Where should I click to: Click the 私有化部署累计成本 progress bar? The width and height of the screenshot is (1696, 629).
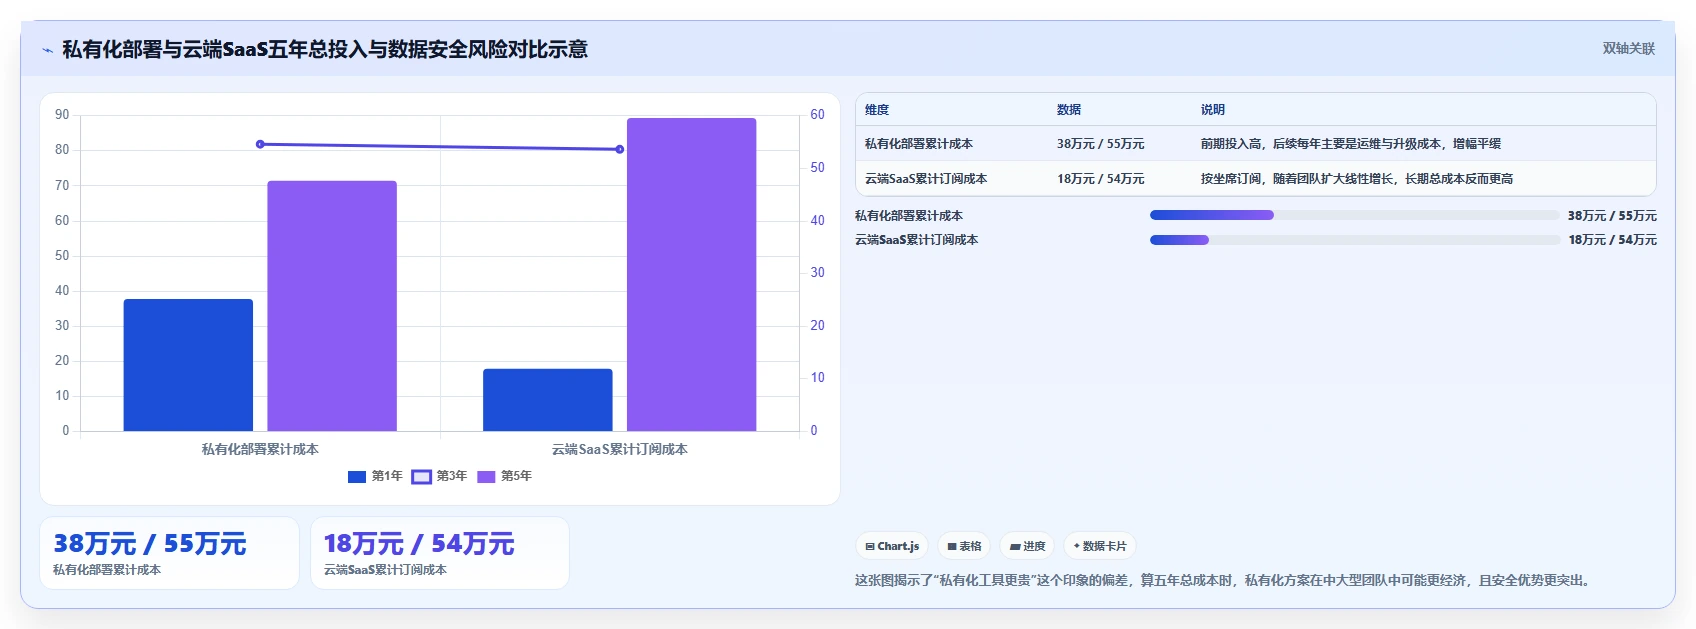pos(1354,215)
